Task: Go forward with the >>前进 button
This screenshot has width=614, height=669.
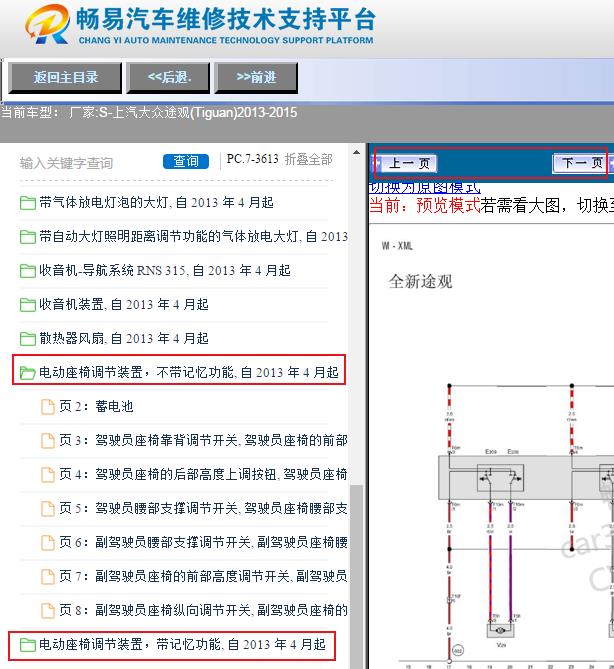Action: (256, 77)
